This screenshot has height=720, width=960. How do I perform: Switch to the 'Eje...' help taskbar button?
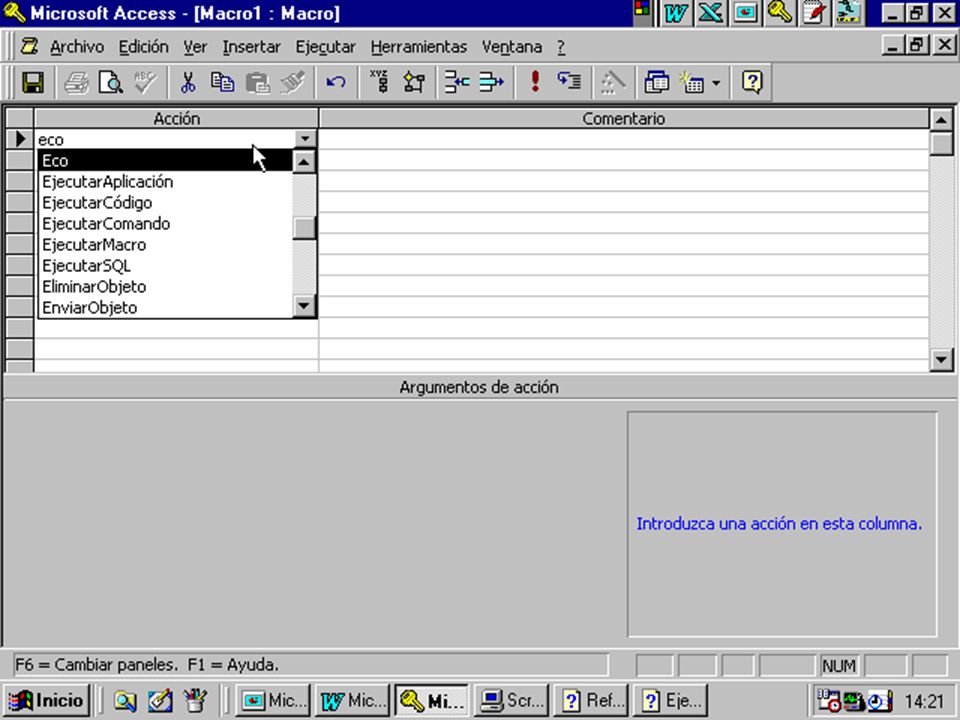[x=670, y=700]
